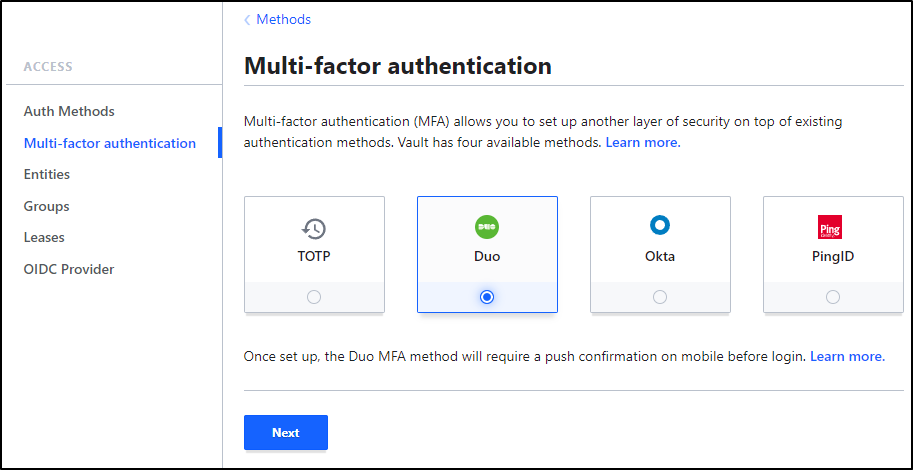This screenshot has width=913, height=470.
Task: Open Multi-factor authentication sidebar item
Action: click(x=109, y=143)
